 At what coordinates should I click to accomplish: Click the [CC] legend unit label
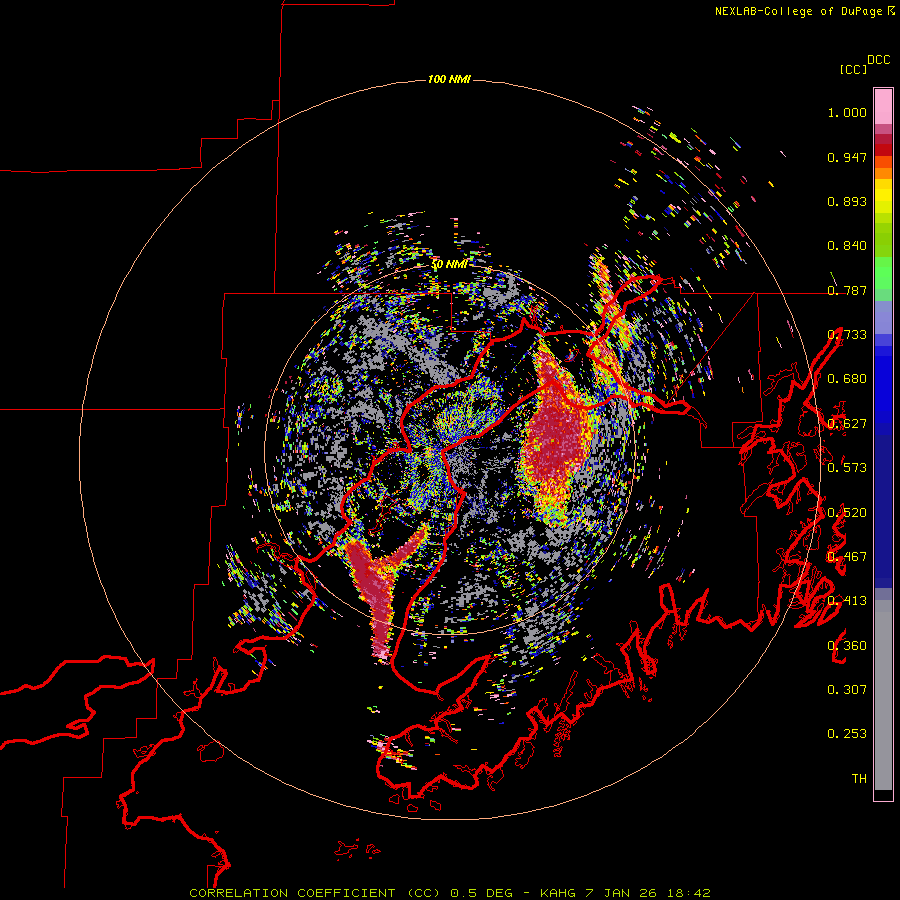click(x=854, y=69)
